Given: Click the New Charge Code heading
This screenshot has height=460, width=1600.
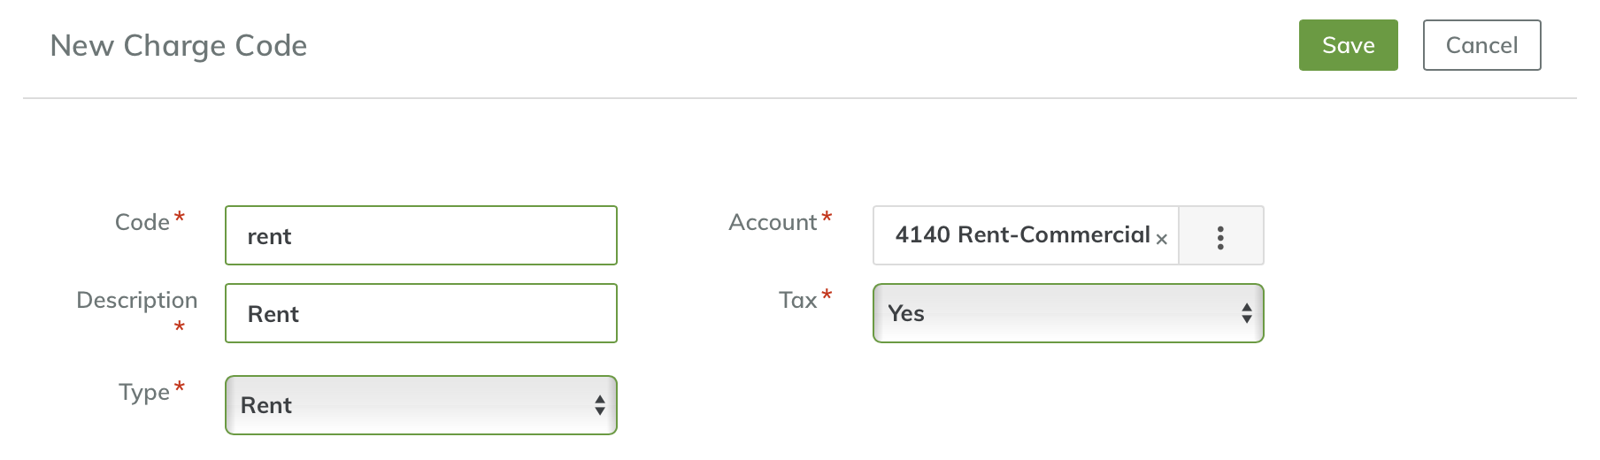Looking at the screenshot, I should [x=178, y=46].
